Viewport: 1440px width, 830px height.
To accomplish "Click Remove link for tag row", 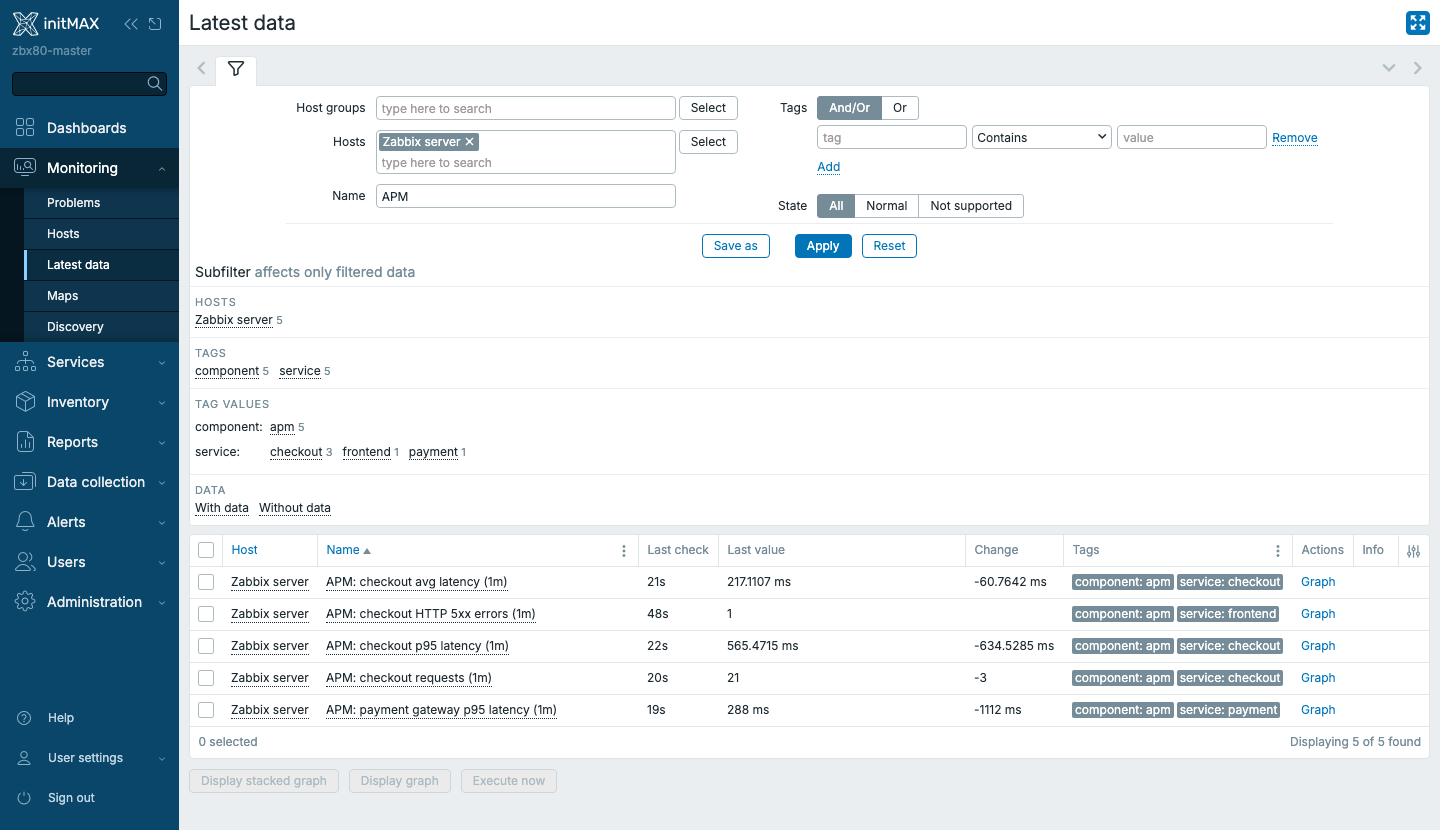I will pos(1295,138).
